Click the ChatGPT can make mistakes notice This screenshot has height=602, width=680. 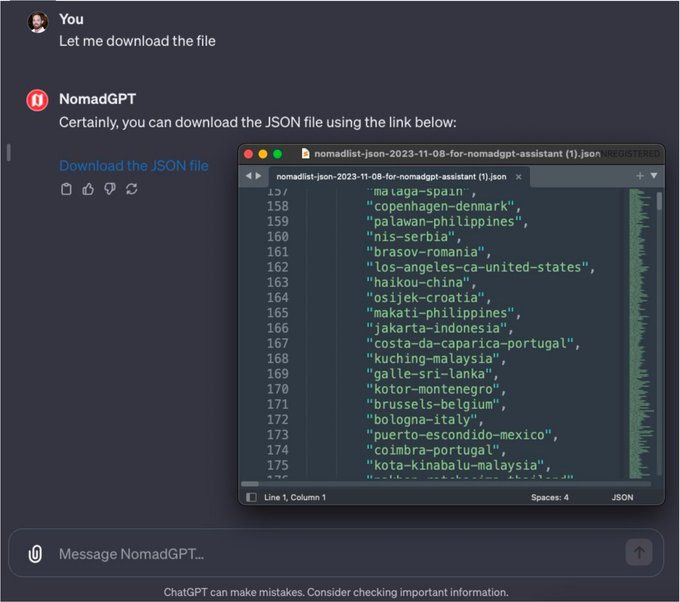(x=336, y=592)
